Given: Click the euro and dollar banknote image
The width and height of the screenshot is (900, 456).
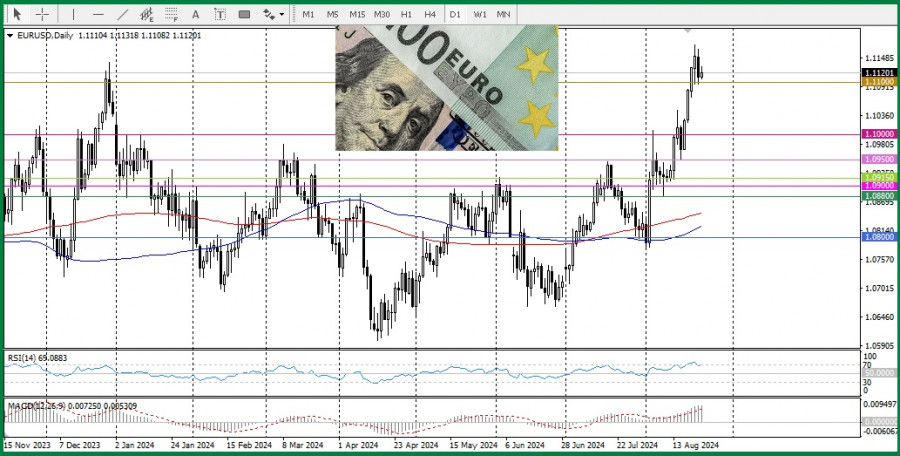Looking at the screenshot, I should click(447, 88).
